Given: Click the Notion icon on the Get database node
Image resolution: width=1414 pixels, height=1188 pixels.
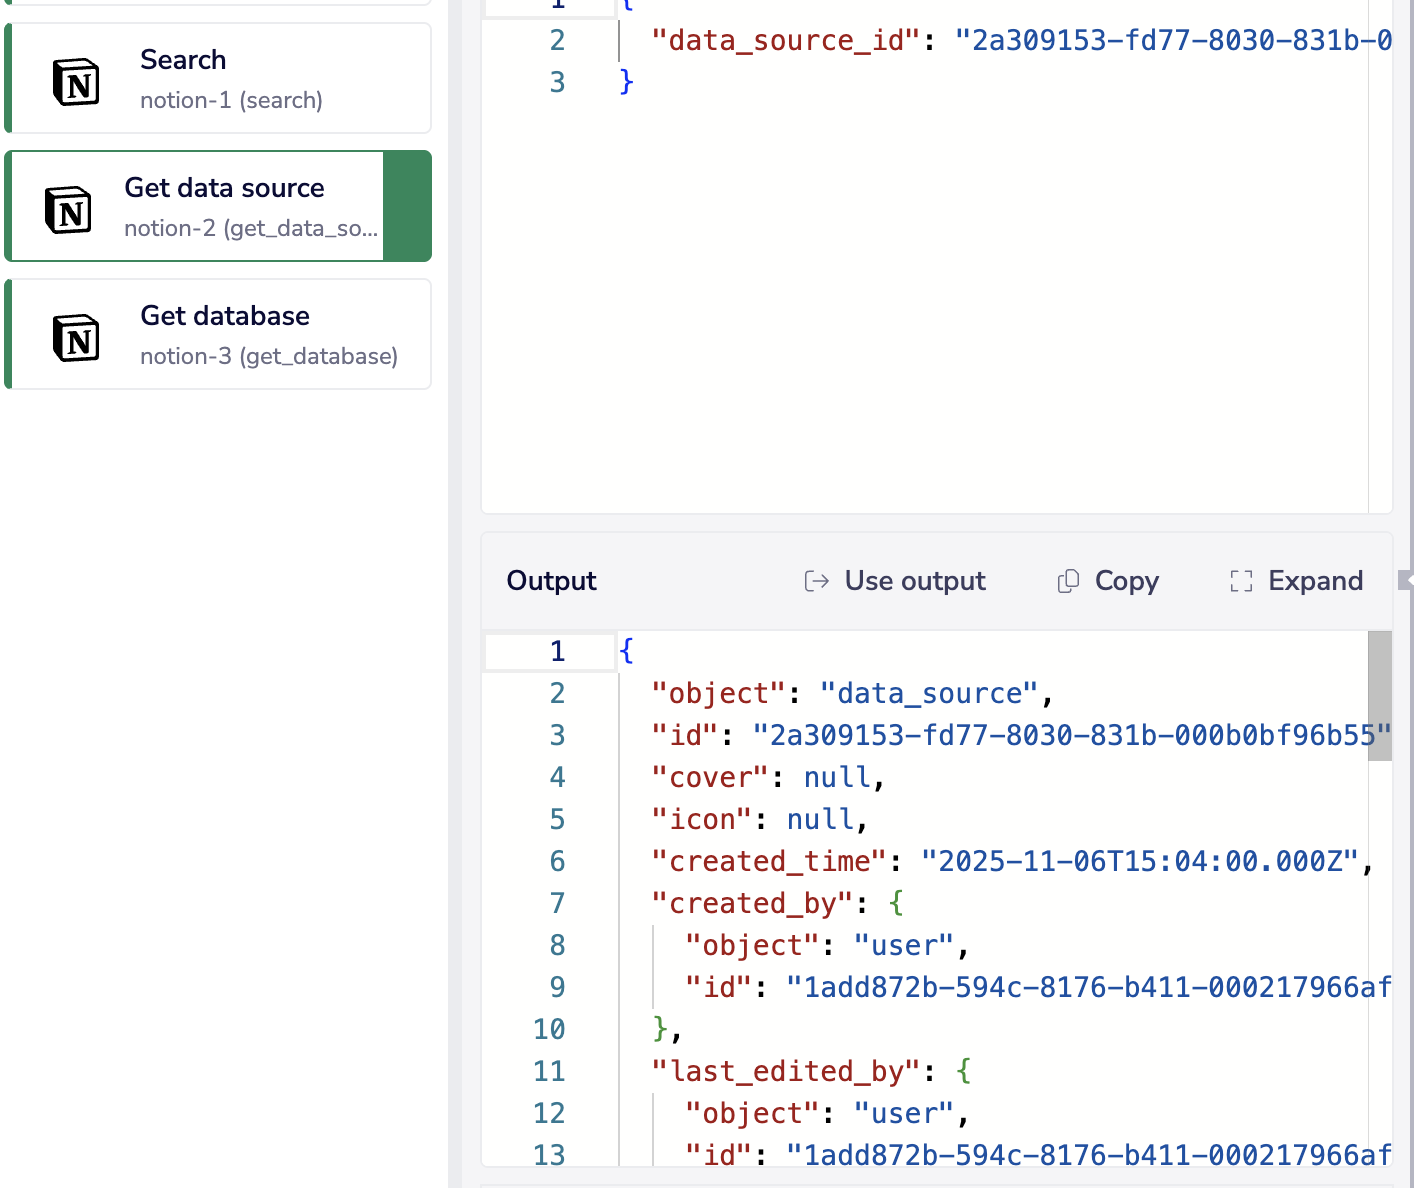Looking at the screenshot, I should click(x=75, y=338).
